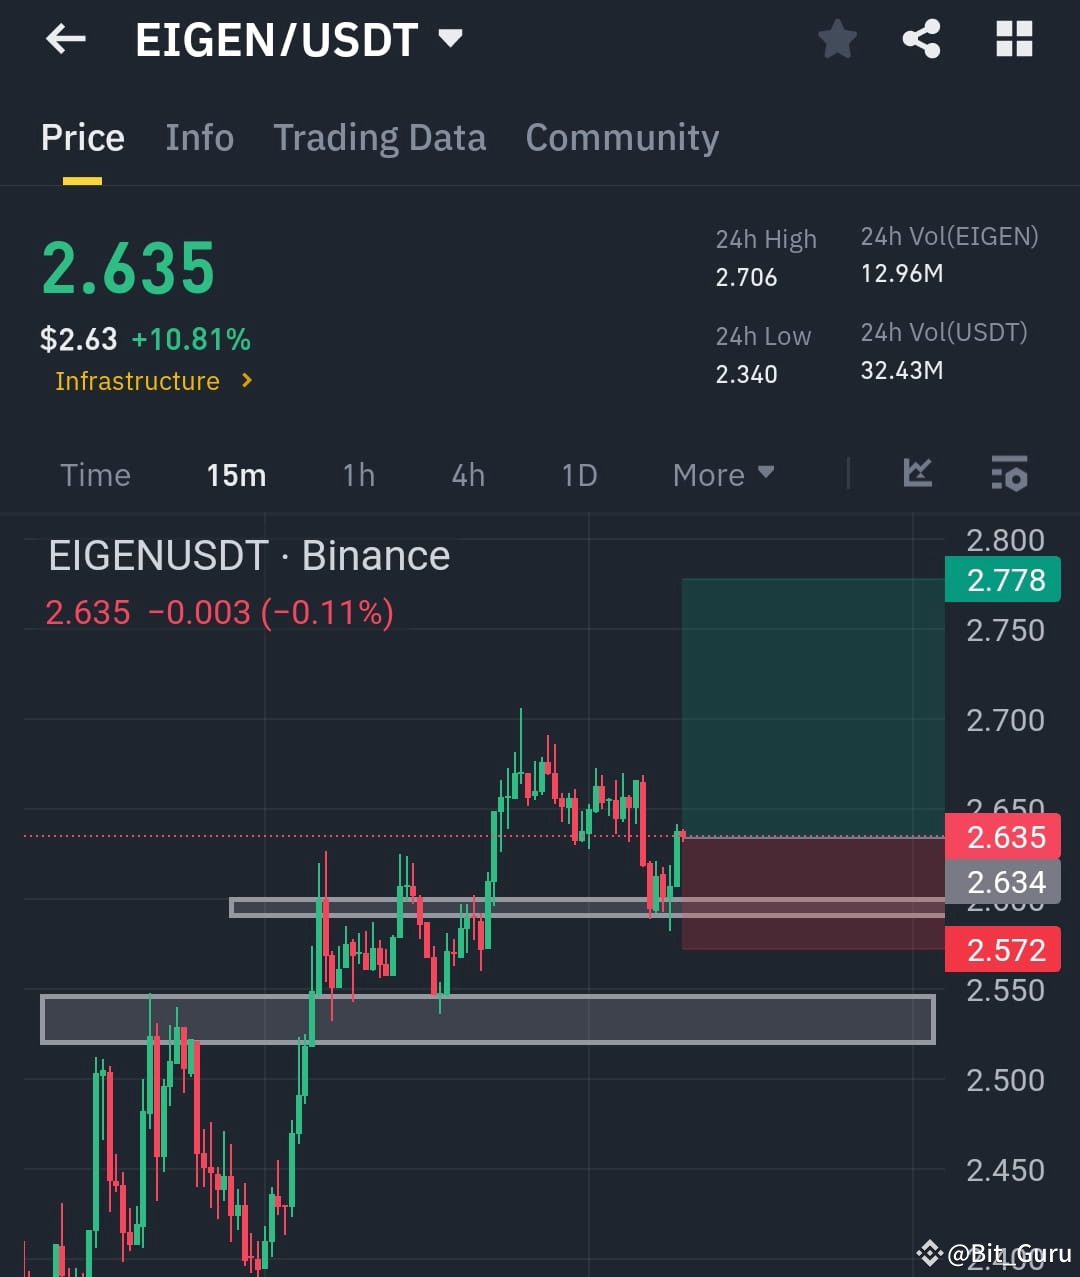The width and height of the screenshot is (1080, 1277).
Task: Open the Community tab
Action: click(x=622, y=137)
